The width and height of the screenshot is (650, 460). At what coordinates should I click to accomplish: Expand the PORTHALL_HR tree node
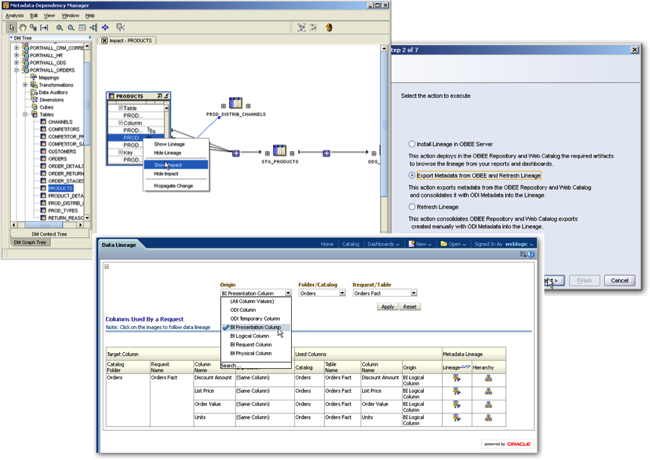[17, 55]
